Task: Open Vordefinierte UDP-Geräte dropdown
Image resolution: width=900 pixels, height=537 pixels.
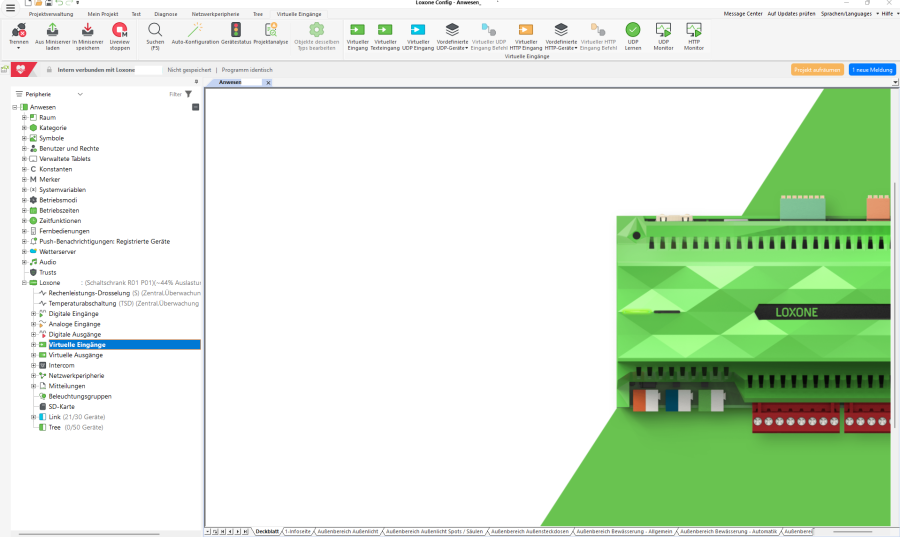Action: [x=452, y=36]
